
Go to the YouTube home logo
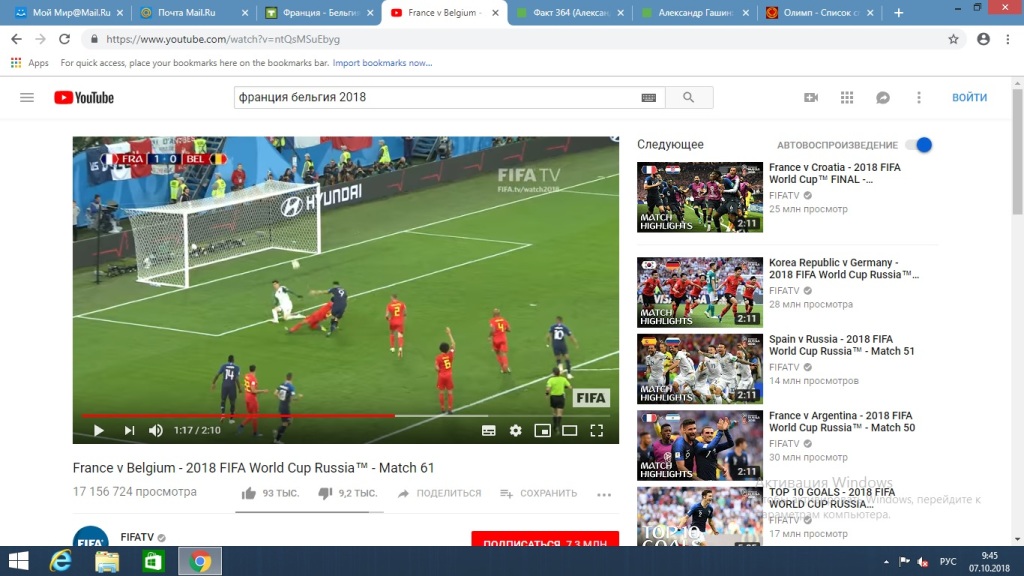[x=84, y=97]
